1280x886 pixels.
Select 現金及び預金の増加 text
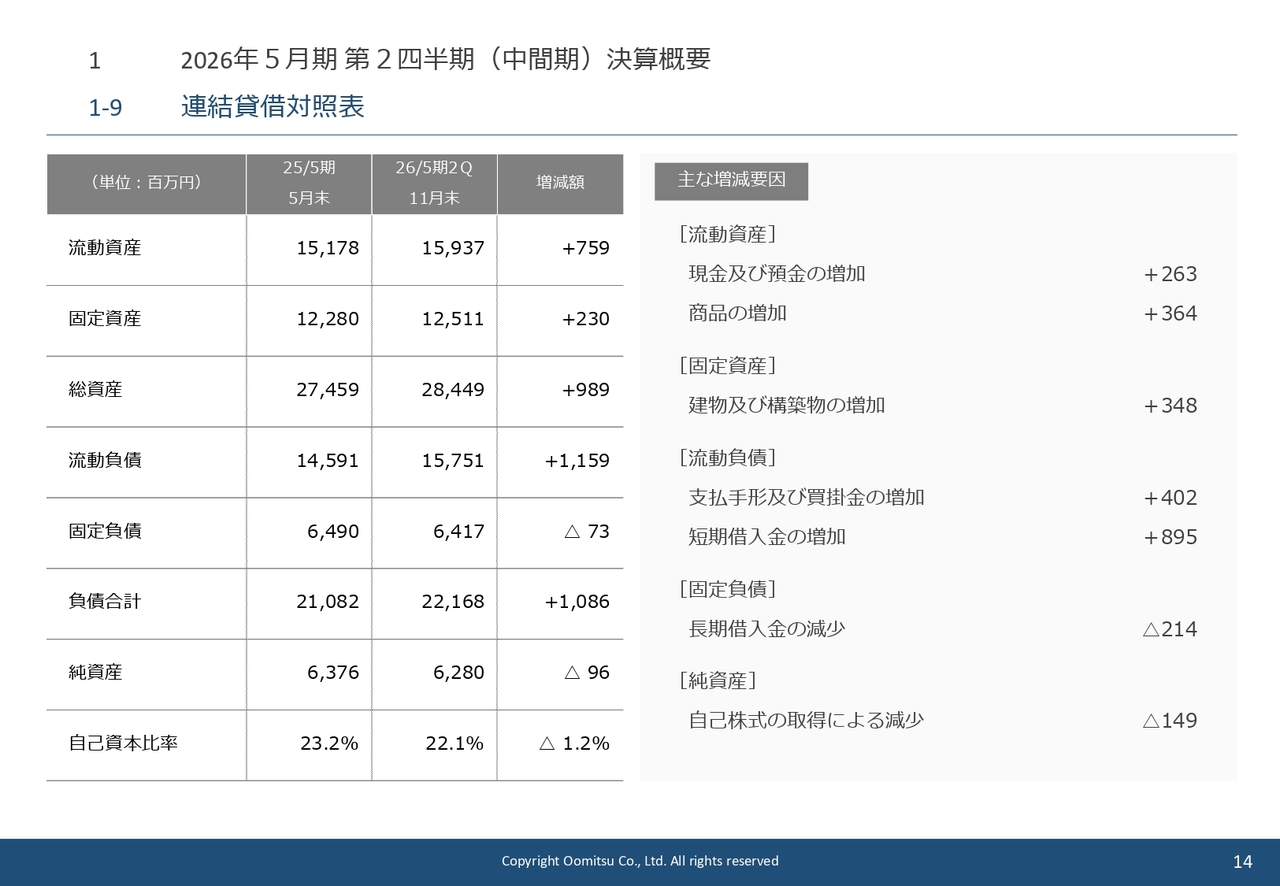pos(777,274)
